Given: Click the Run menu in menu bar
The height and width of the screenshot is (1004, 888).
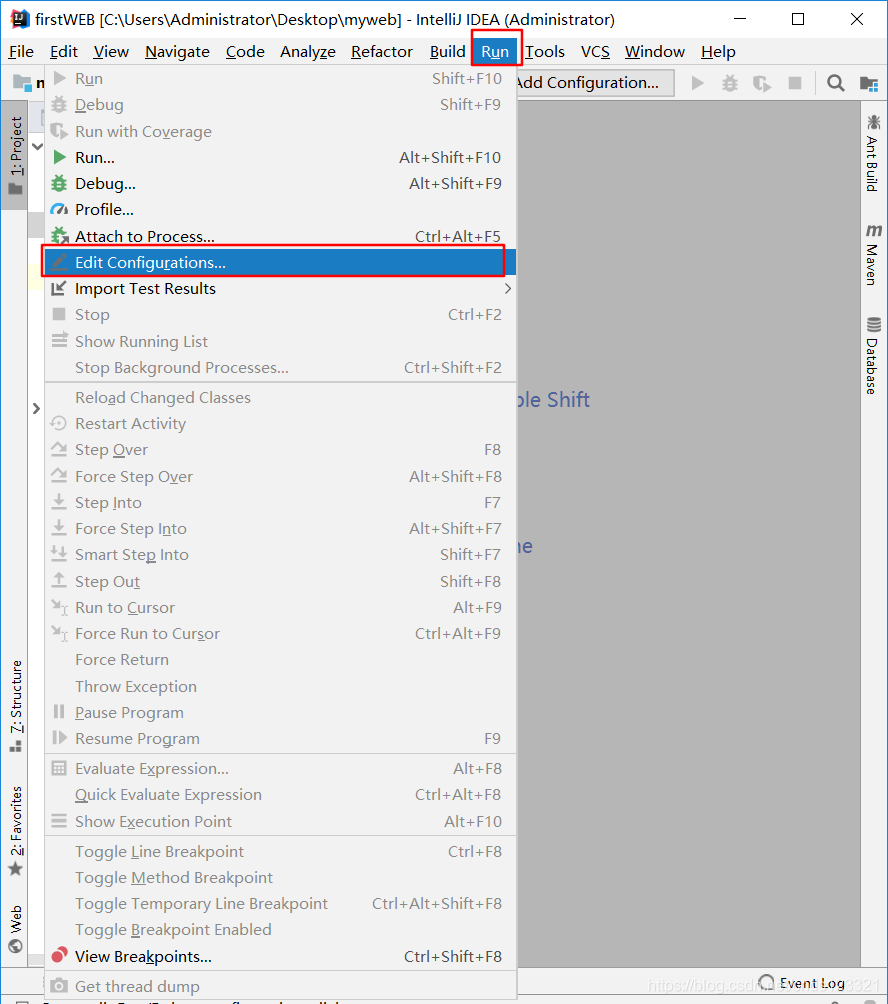Looking at the screenshot, I should point(495,52).
